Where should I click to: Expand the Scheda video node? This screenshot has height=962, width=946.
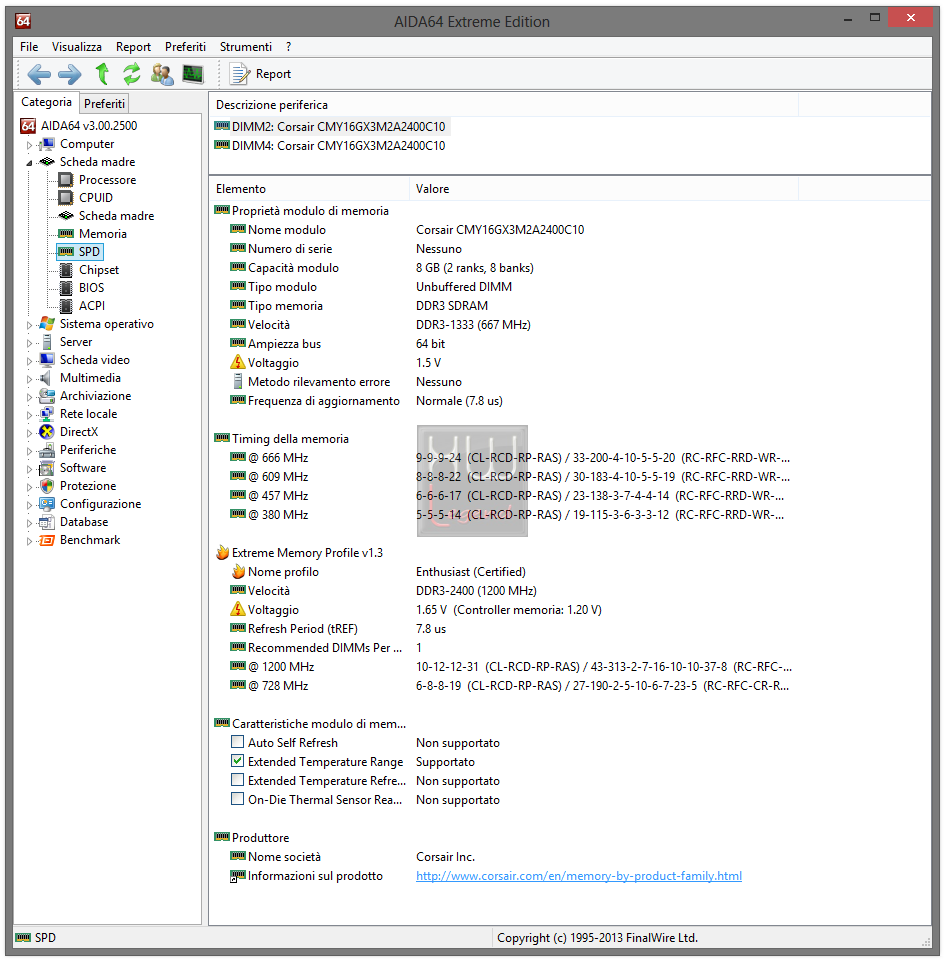click(x=29, y=361)
